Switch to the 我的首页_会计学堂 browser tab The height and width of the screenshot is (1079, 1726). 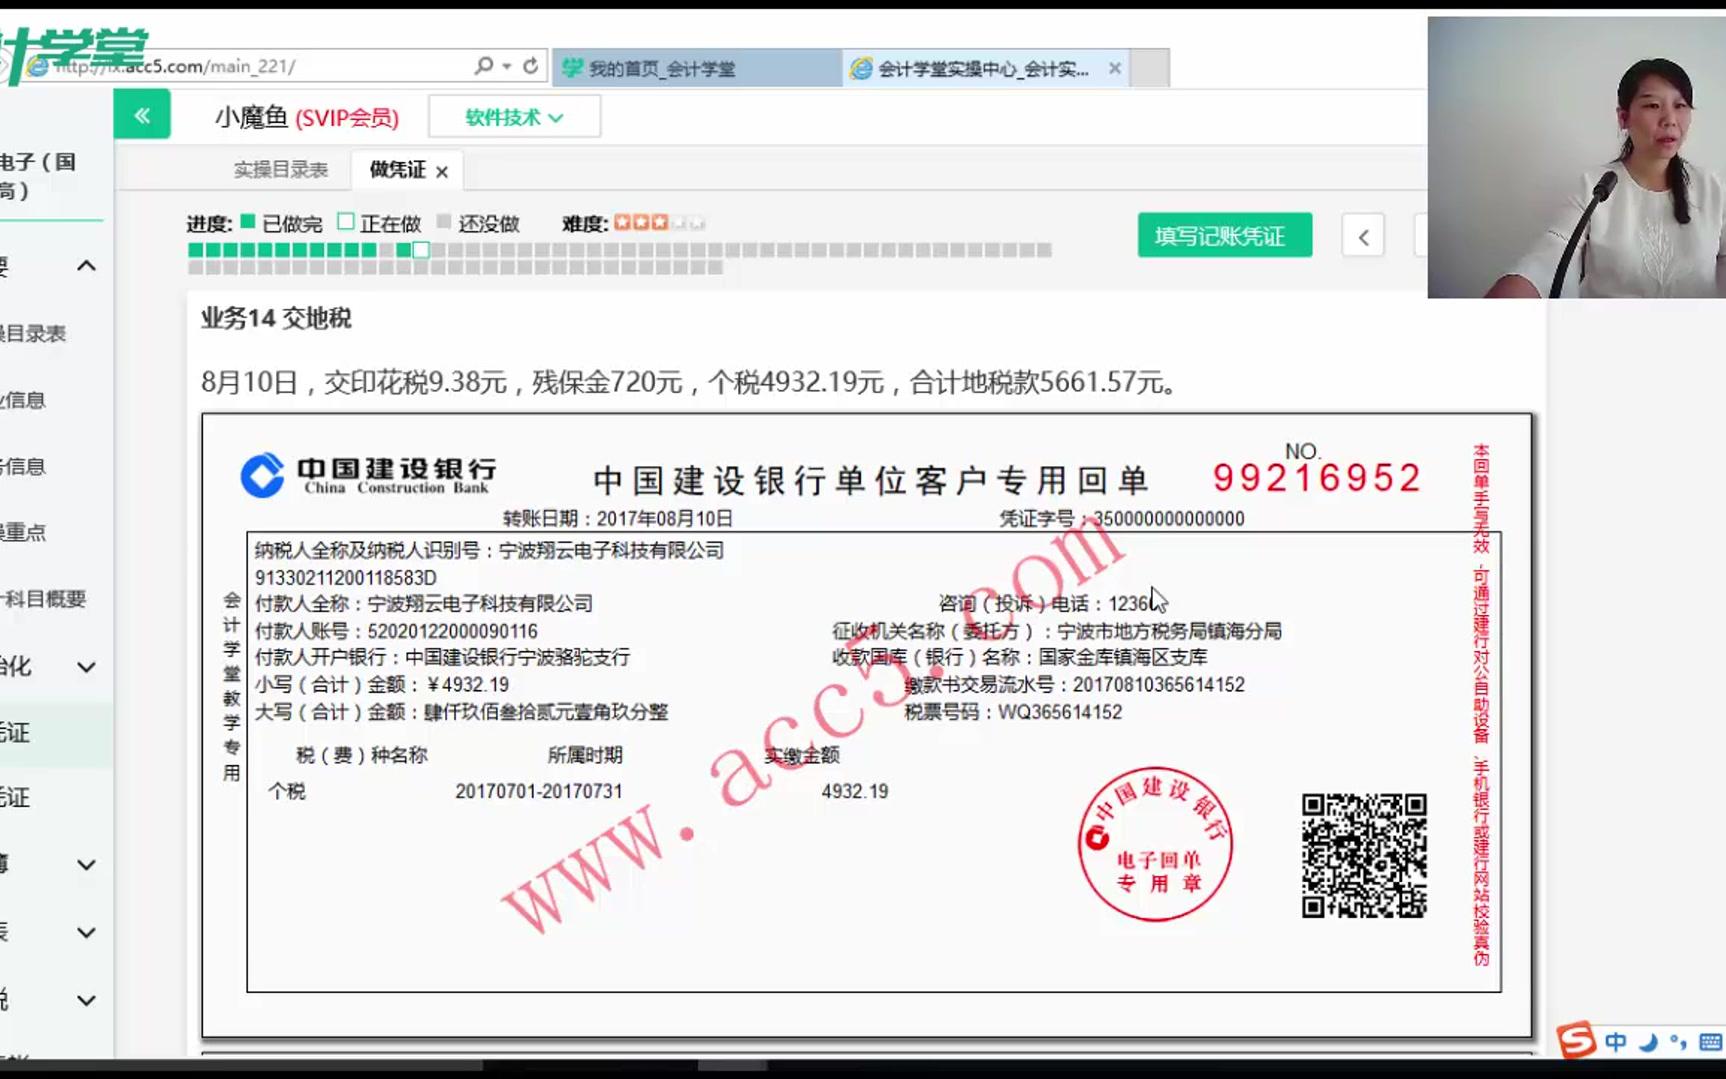click(x=661, y=68)
